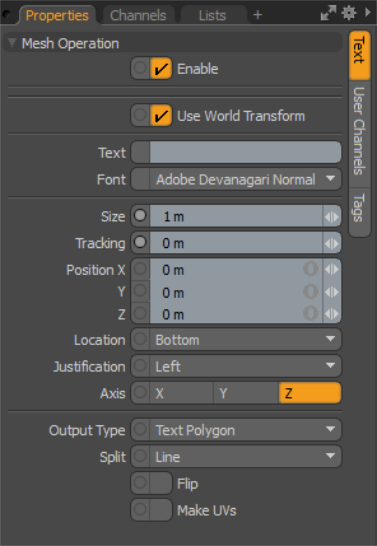Open the panel options arrow at top right
Viewport: 377px width, 546px height.
tap(368, 13)
